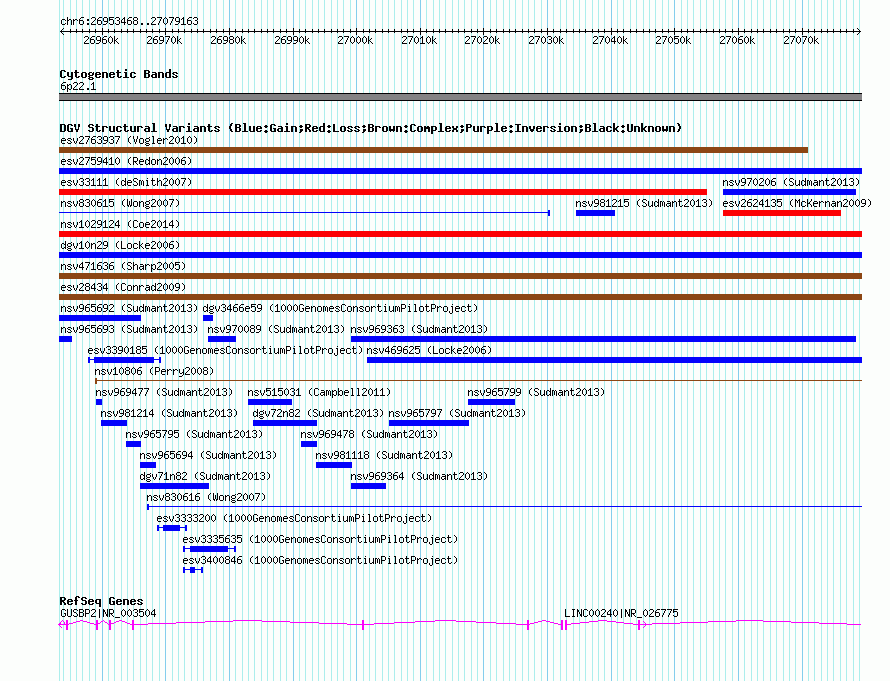Click the esv33111 (deSmith2007) label
This screenshot has width=890, height=681.
point(126,182)
